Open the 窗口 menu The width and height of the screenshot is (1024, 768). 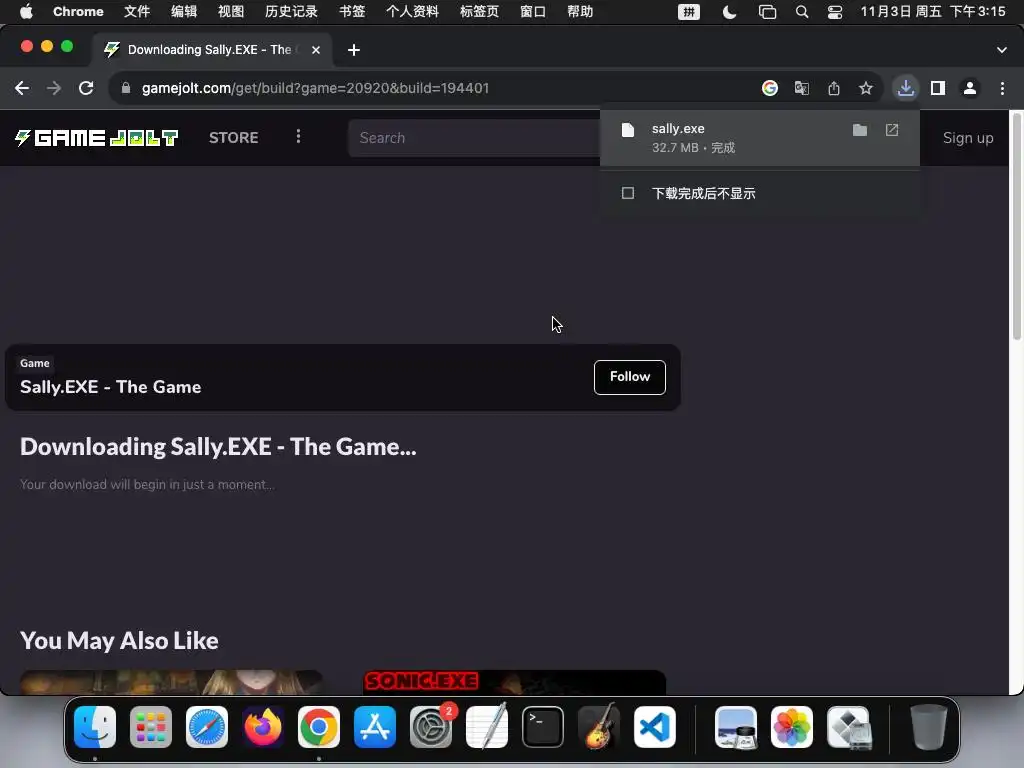(x=533, y=12)
